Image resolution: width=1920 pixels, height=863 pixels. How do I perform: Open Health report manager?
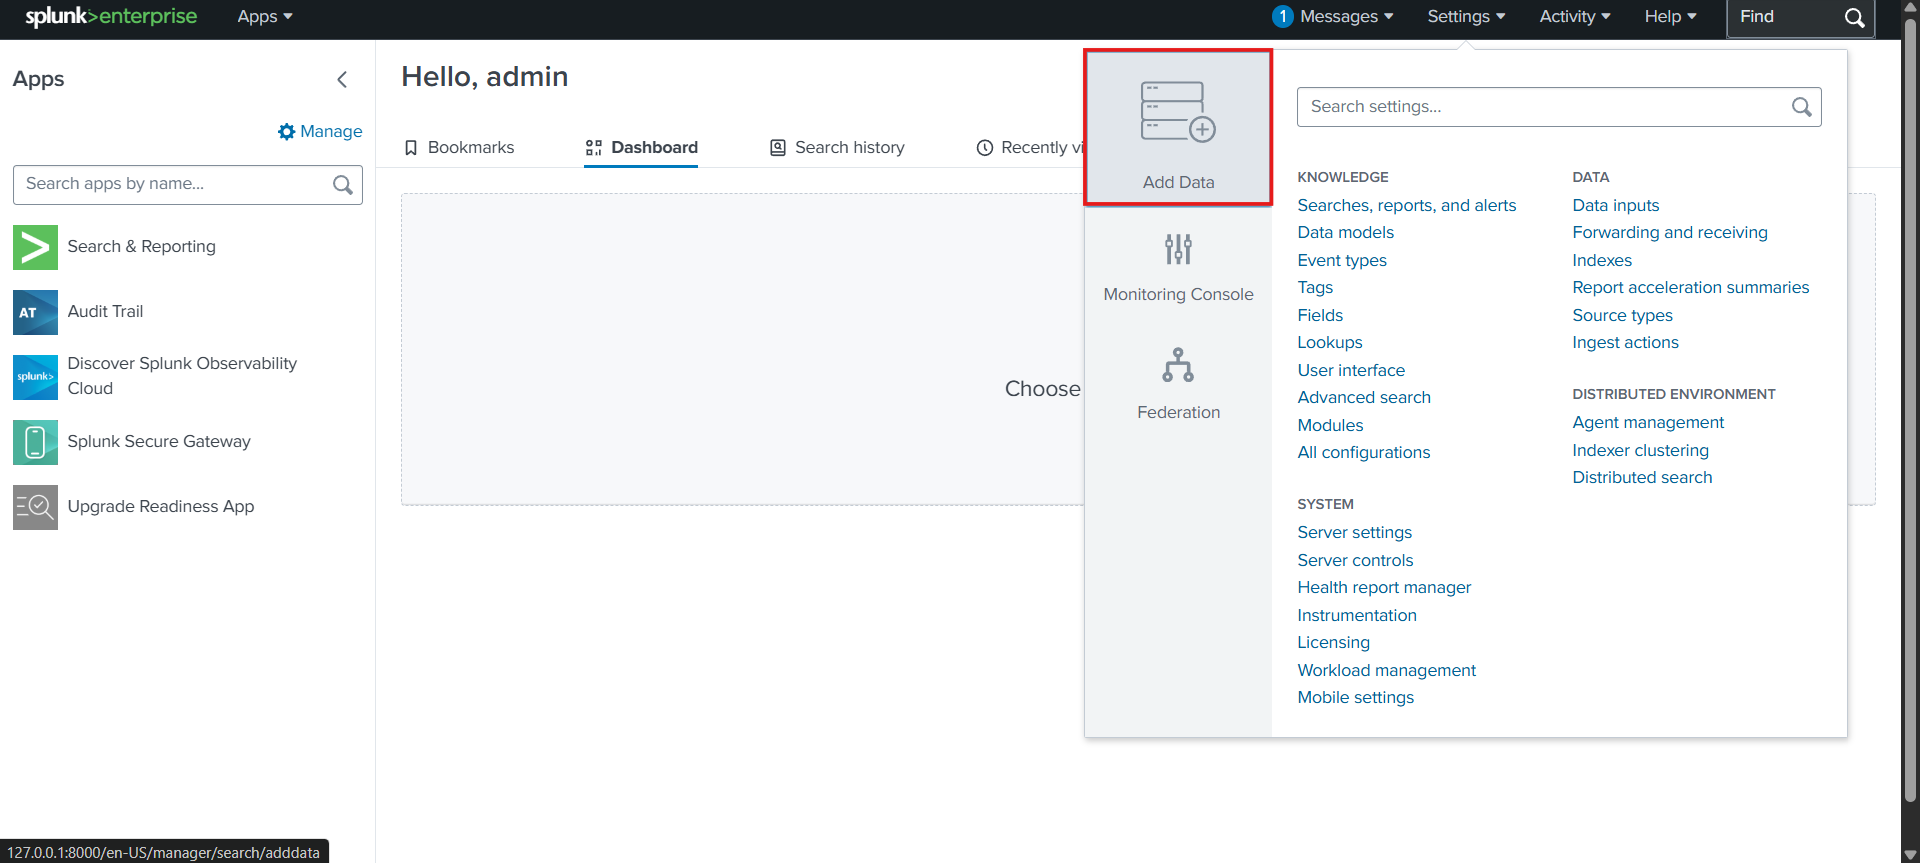1384,587
